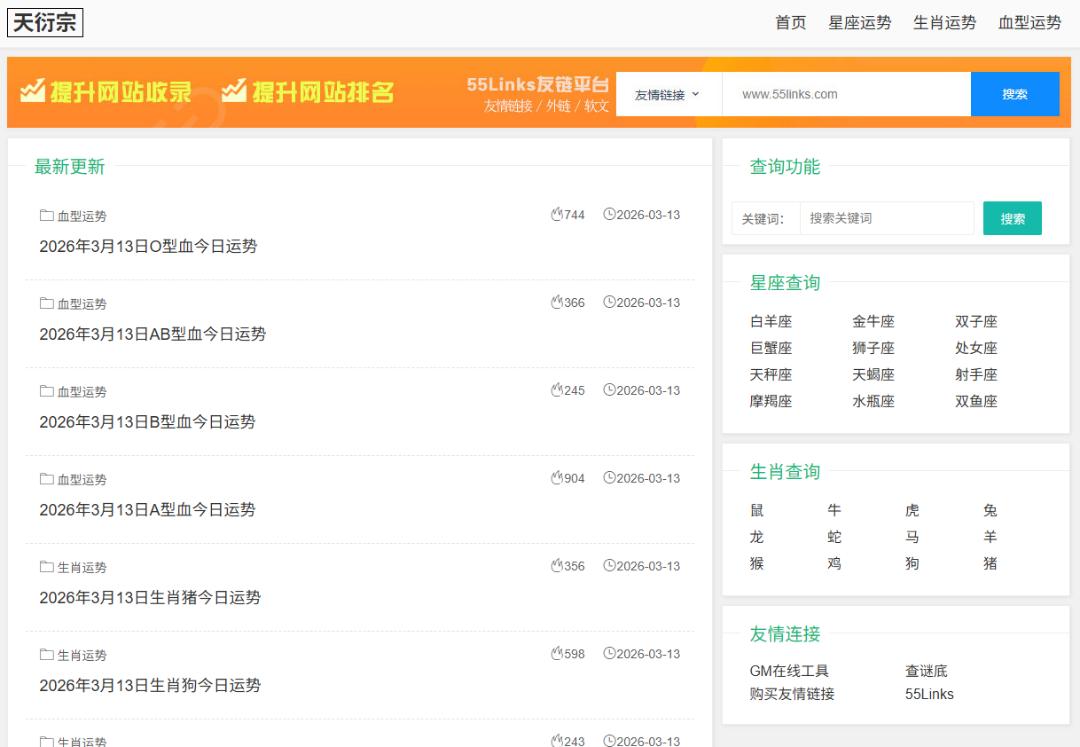The image size is (1080, 747).
Task: Click the 天衍宗 site logo
Action: pos(45,23)
